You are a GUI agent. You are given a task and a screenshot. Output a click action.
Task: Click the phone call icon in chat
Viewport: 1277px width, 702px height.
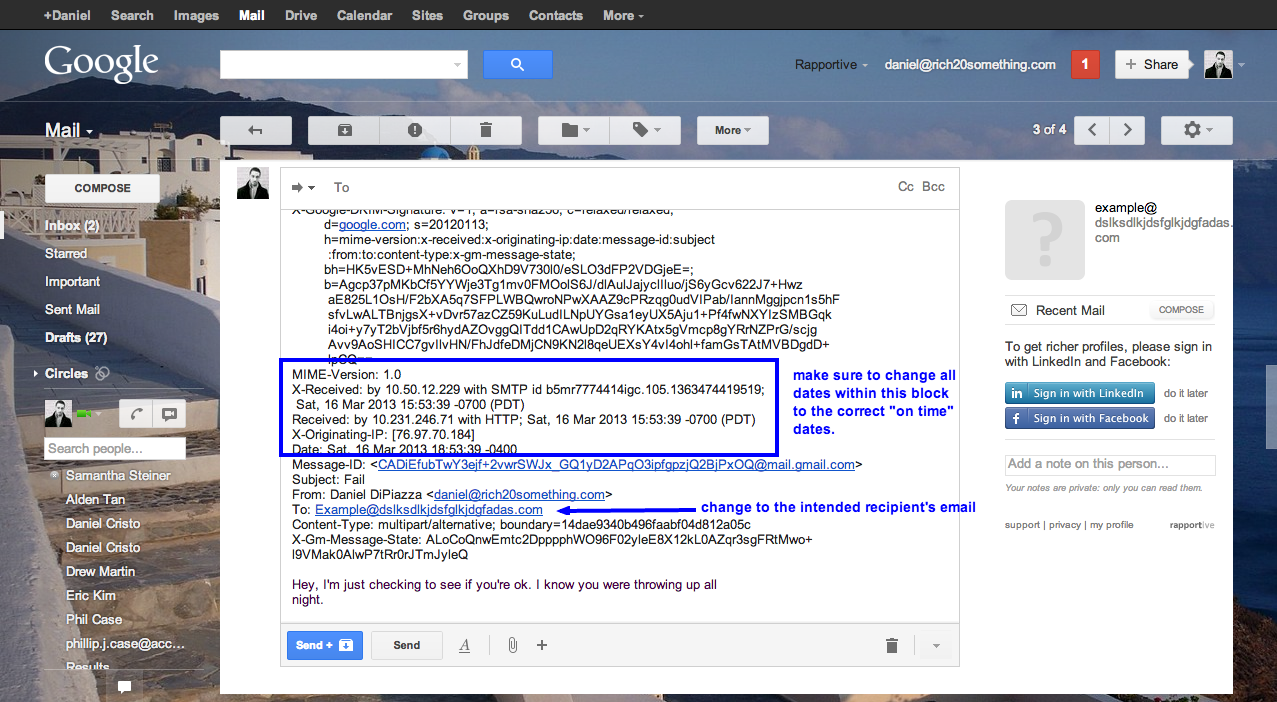pos(133,414)
